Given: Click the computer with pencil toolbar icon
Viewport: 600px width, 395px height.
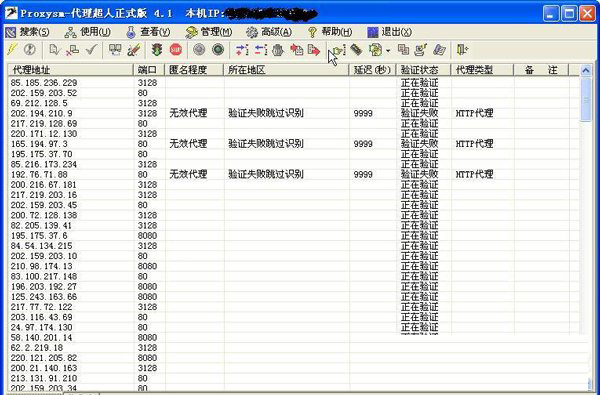Looking at the screenshot, I should (421, 50).
